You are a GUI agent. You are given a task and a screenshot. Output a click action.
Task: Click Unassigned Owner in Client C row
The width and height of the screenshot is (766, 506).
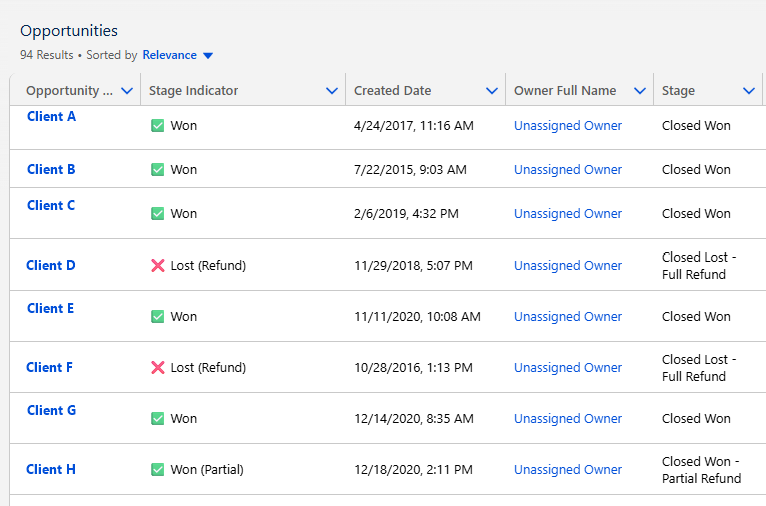click(x=568, y=214)
